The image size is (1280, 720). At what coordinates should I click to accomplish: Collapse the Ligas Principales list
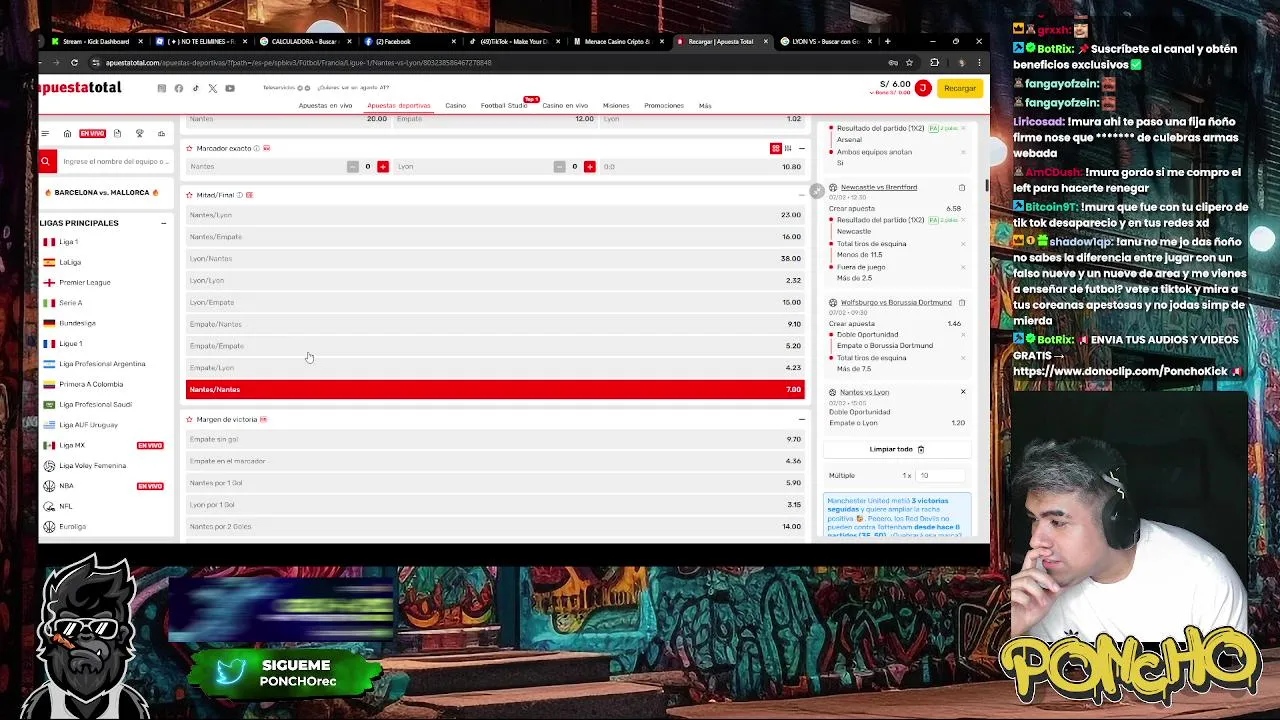[x=163, y=223]
